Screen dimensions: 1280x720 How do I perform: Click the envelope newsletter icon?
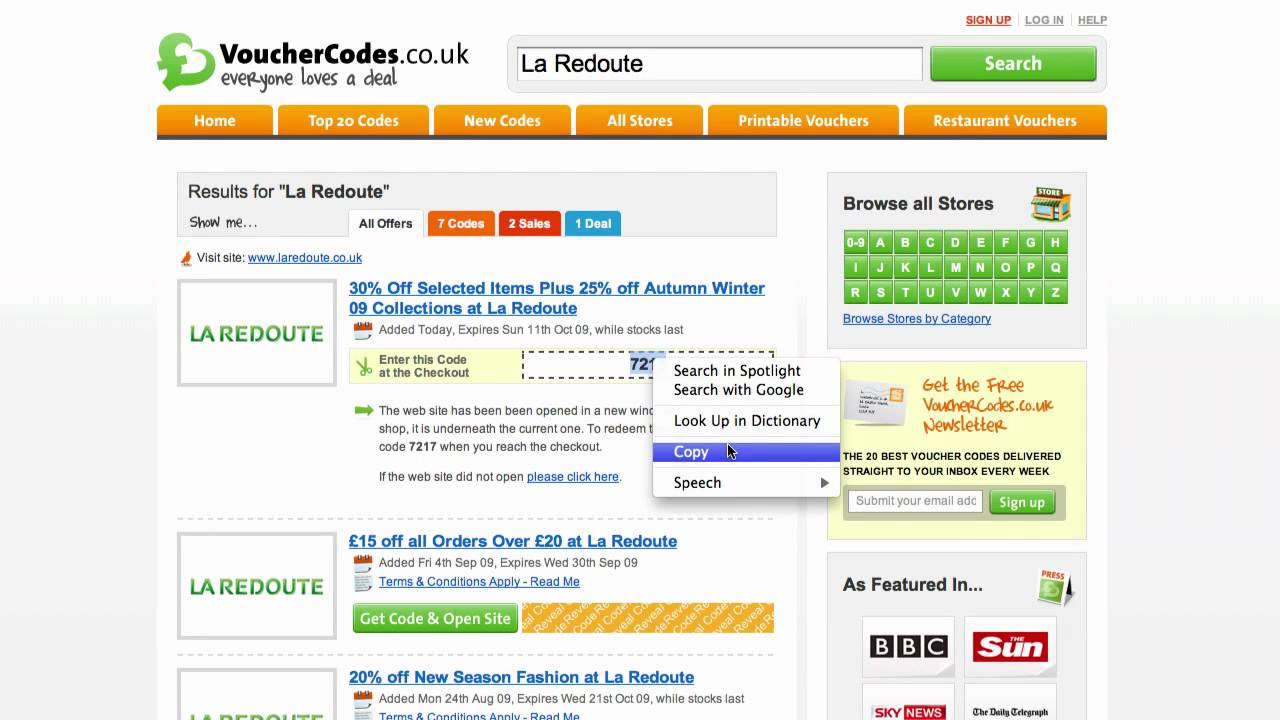pyautogui.click(x=875, y=403)
